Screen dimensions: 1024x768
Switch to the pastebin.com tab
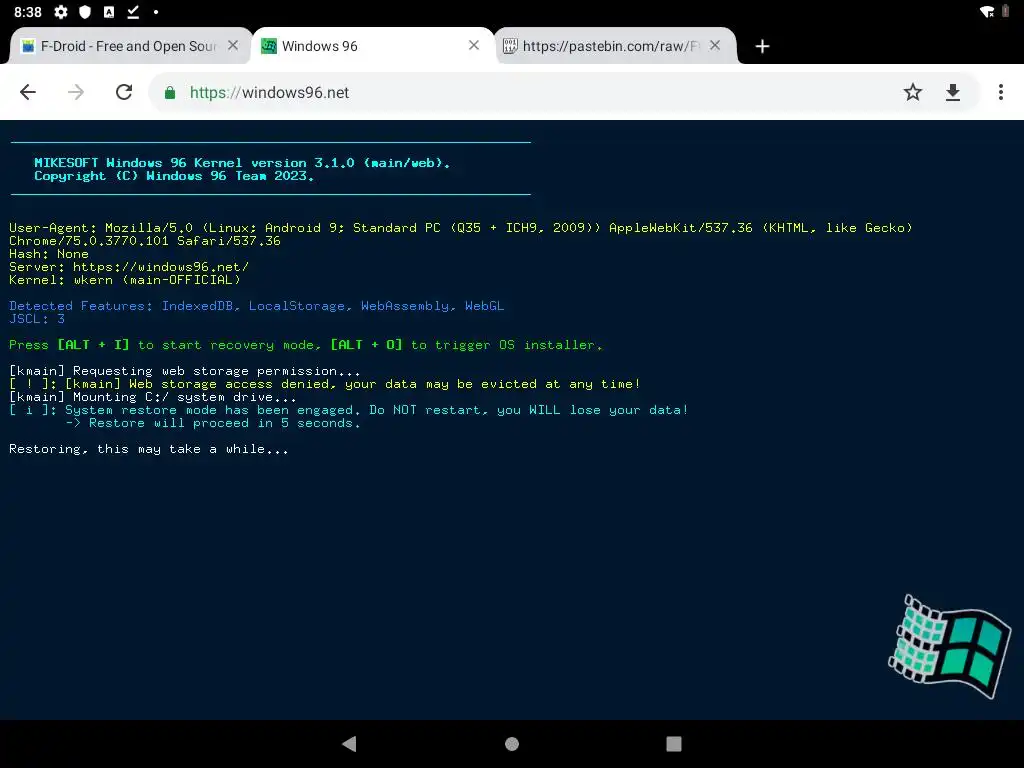click(614, 46)
